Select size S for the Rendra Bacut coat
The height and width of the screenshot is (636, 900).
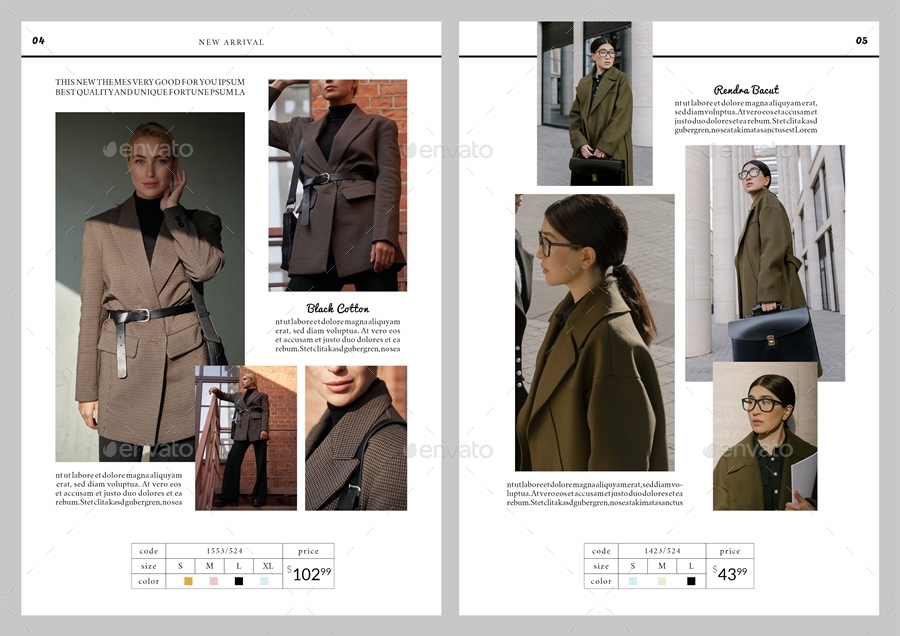click(633, 566)
